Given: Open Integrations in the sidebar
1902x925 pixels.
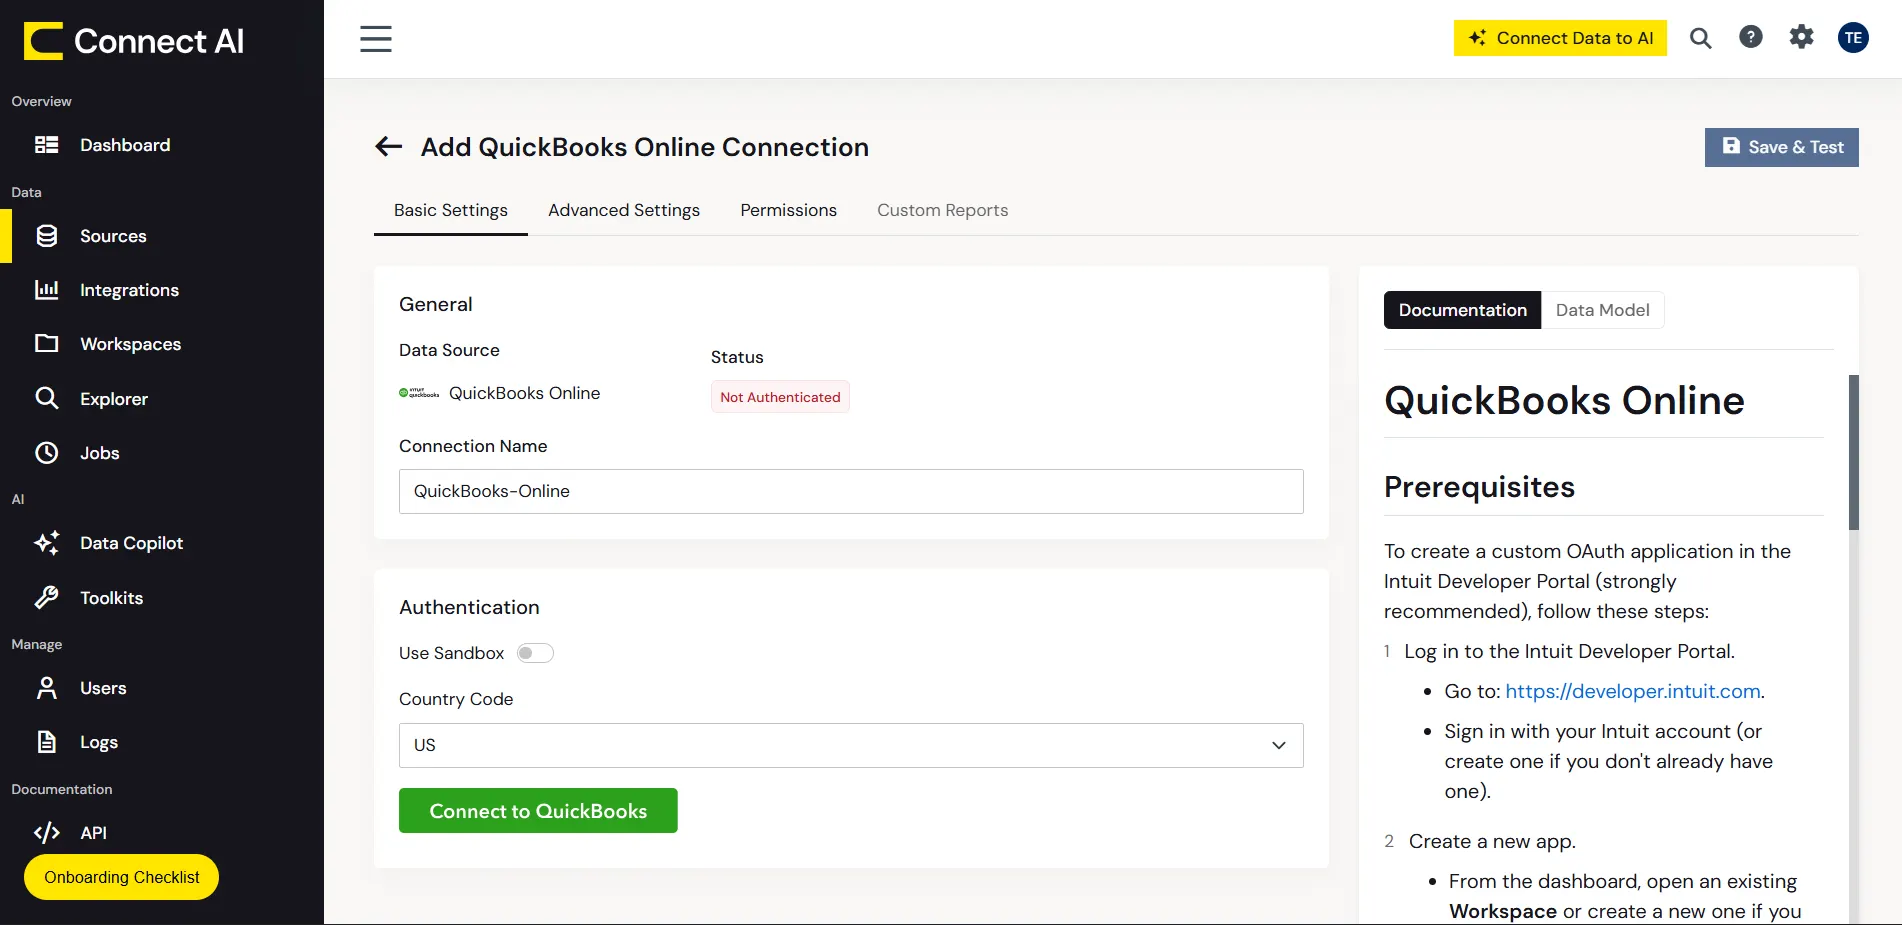Looking at the screenshot, I should point(162,290).
